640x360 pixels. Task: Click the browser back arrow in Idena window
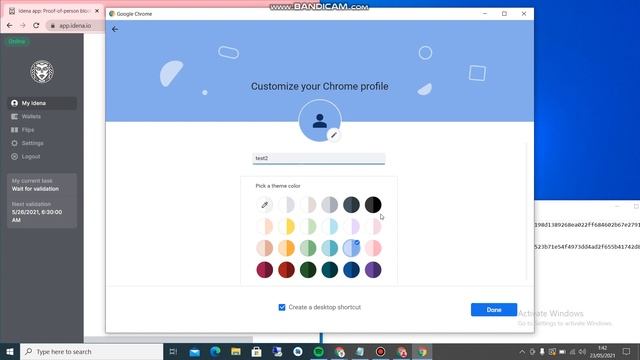pos(10,25)
